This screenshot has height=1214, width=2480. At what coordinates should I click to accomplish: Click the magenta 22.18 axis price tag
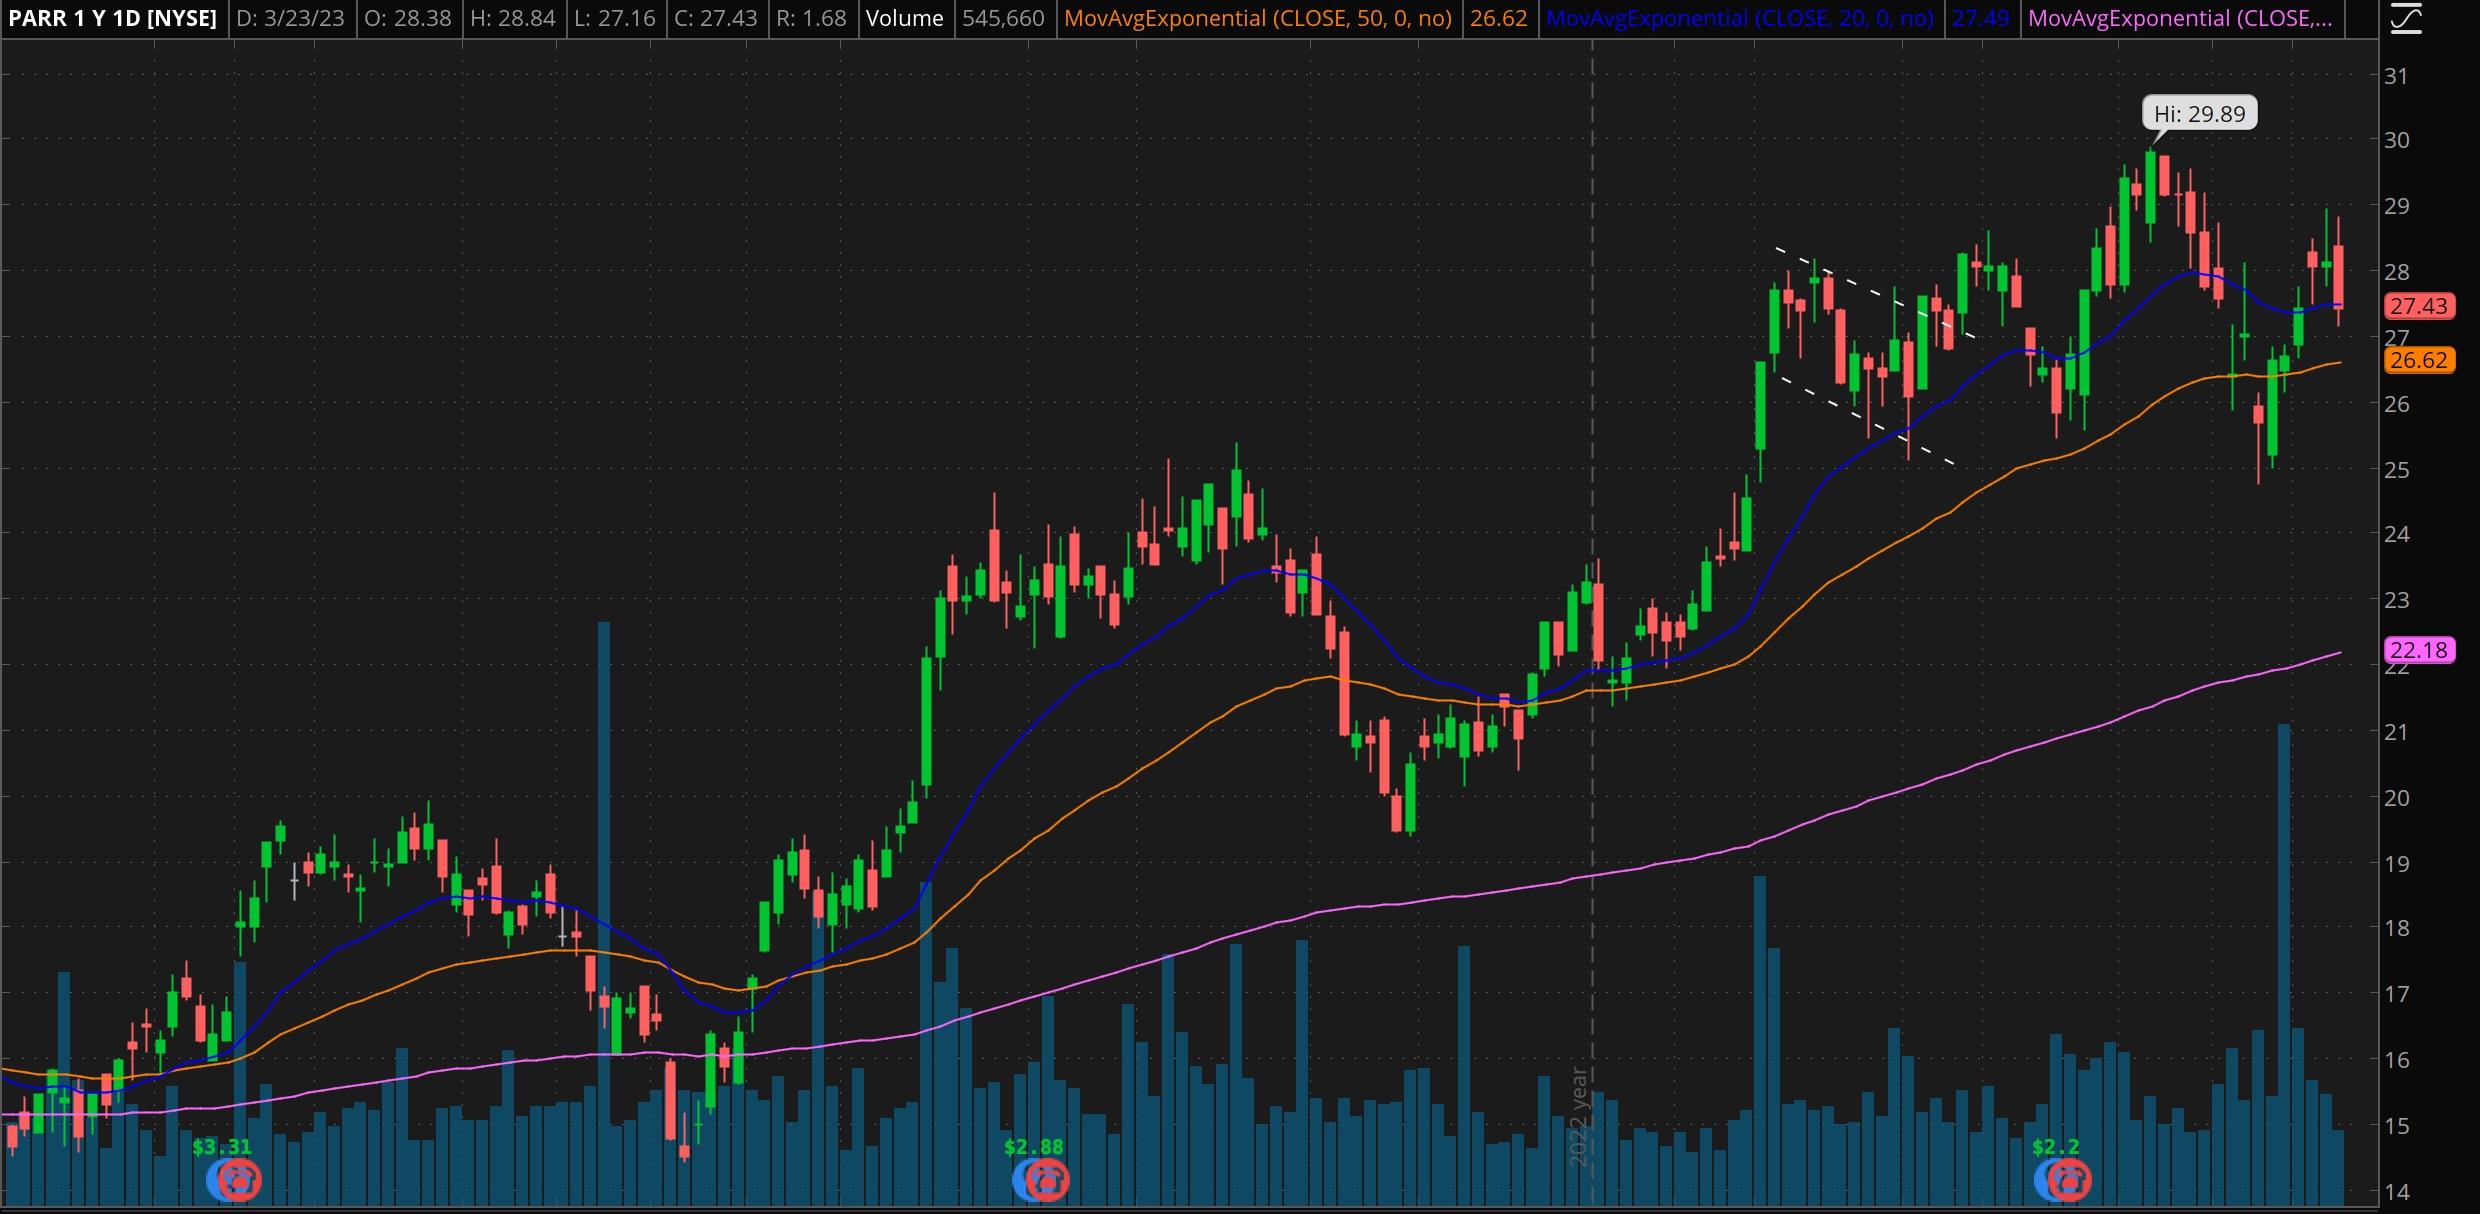(x=2418, y=650)
